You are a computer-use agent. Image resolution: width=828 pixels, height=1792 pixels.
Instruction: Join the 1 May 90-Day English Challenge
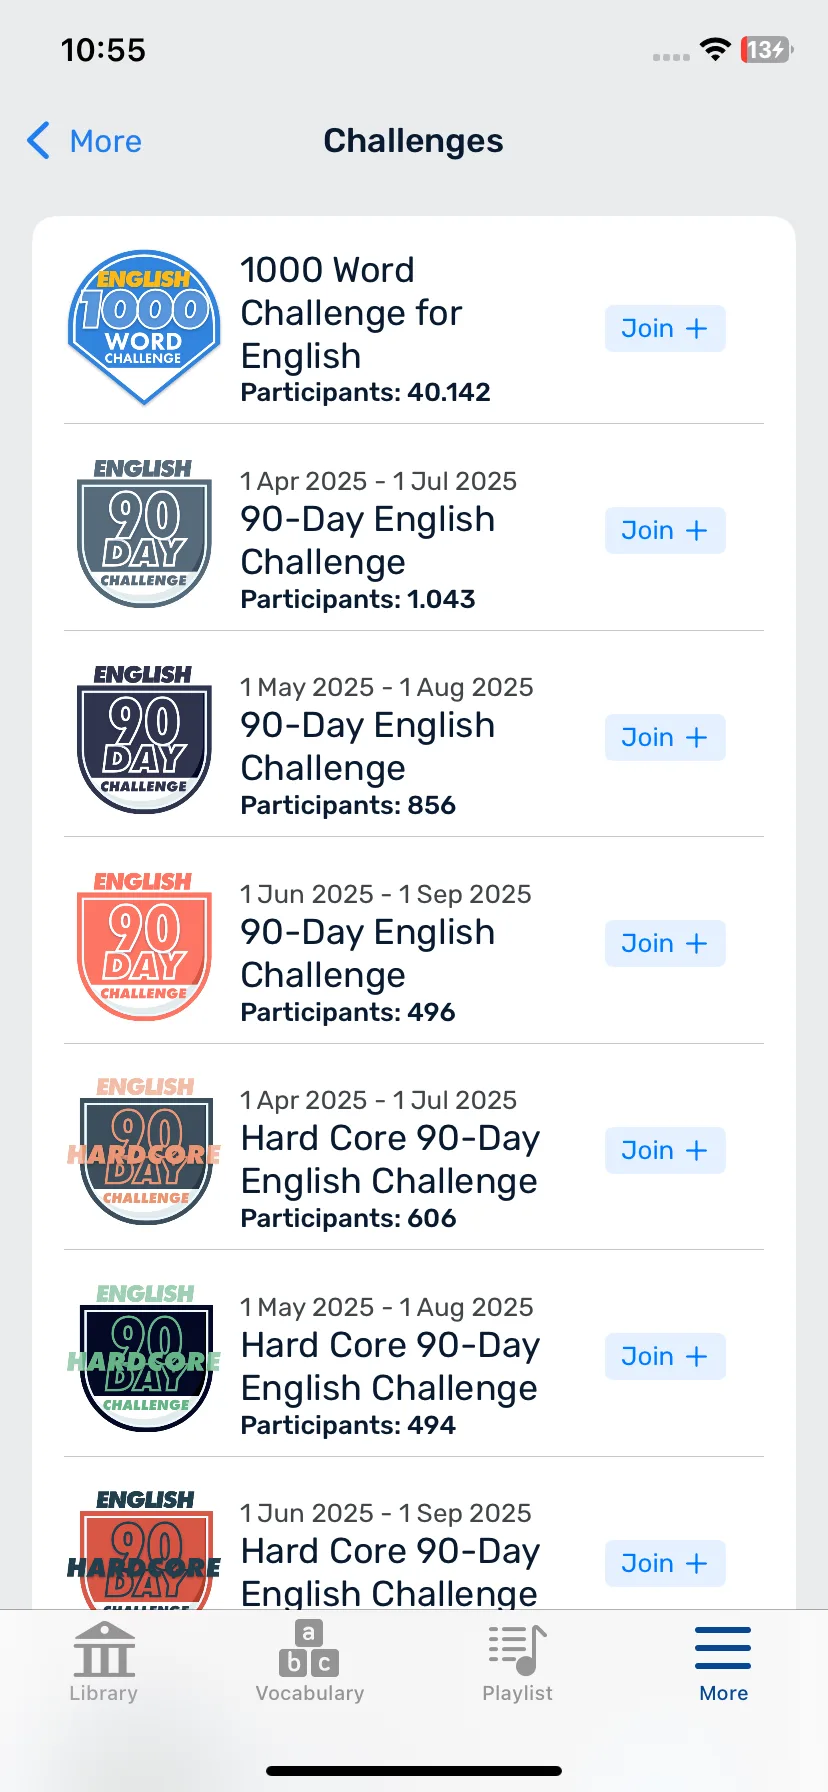(665, 738)
